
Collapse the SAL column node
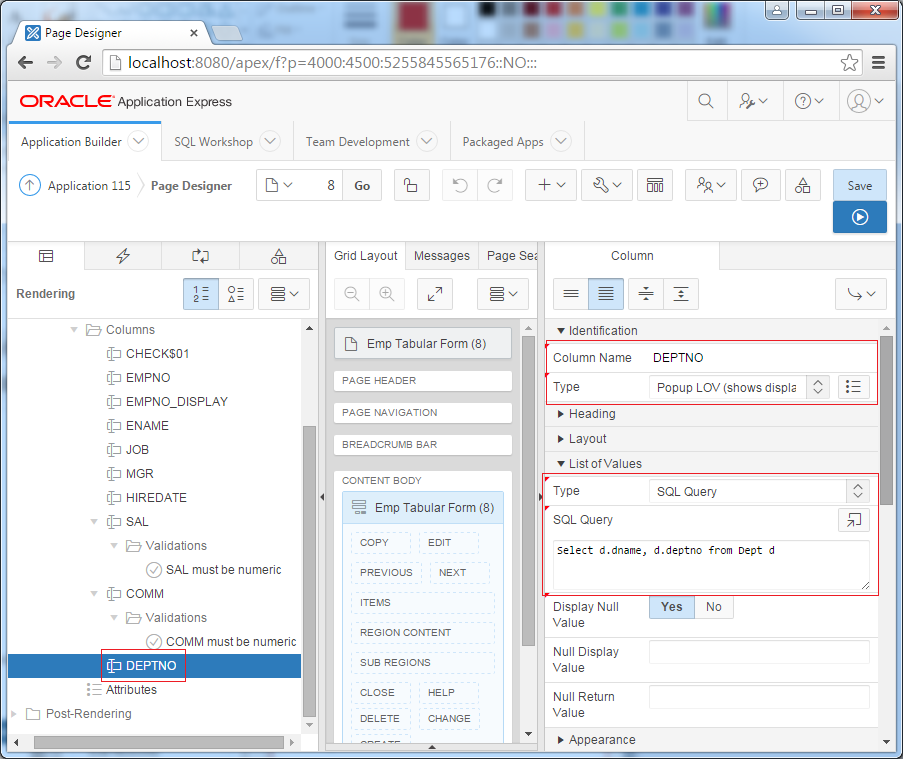click(x=94, y=522)
